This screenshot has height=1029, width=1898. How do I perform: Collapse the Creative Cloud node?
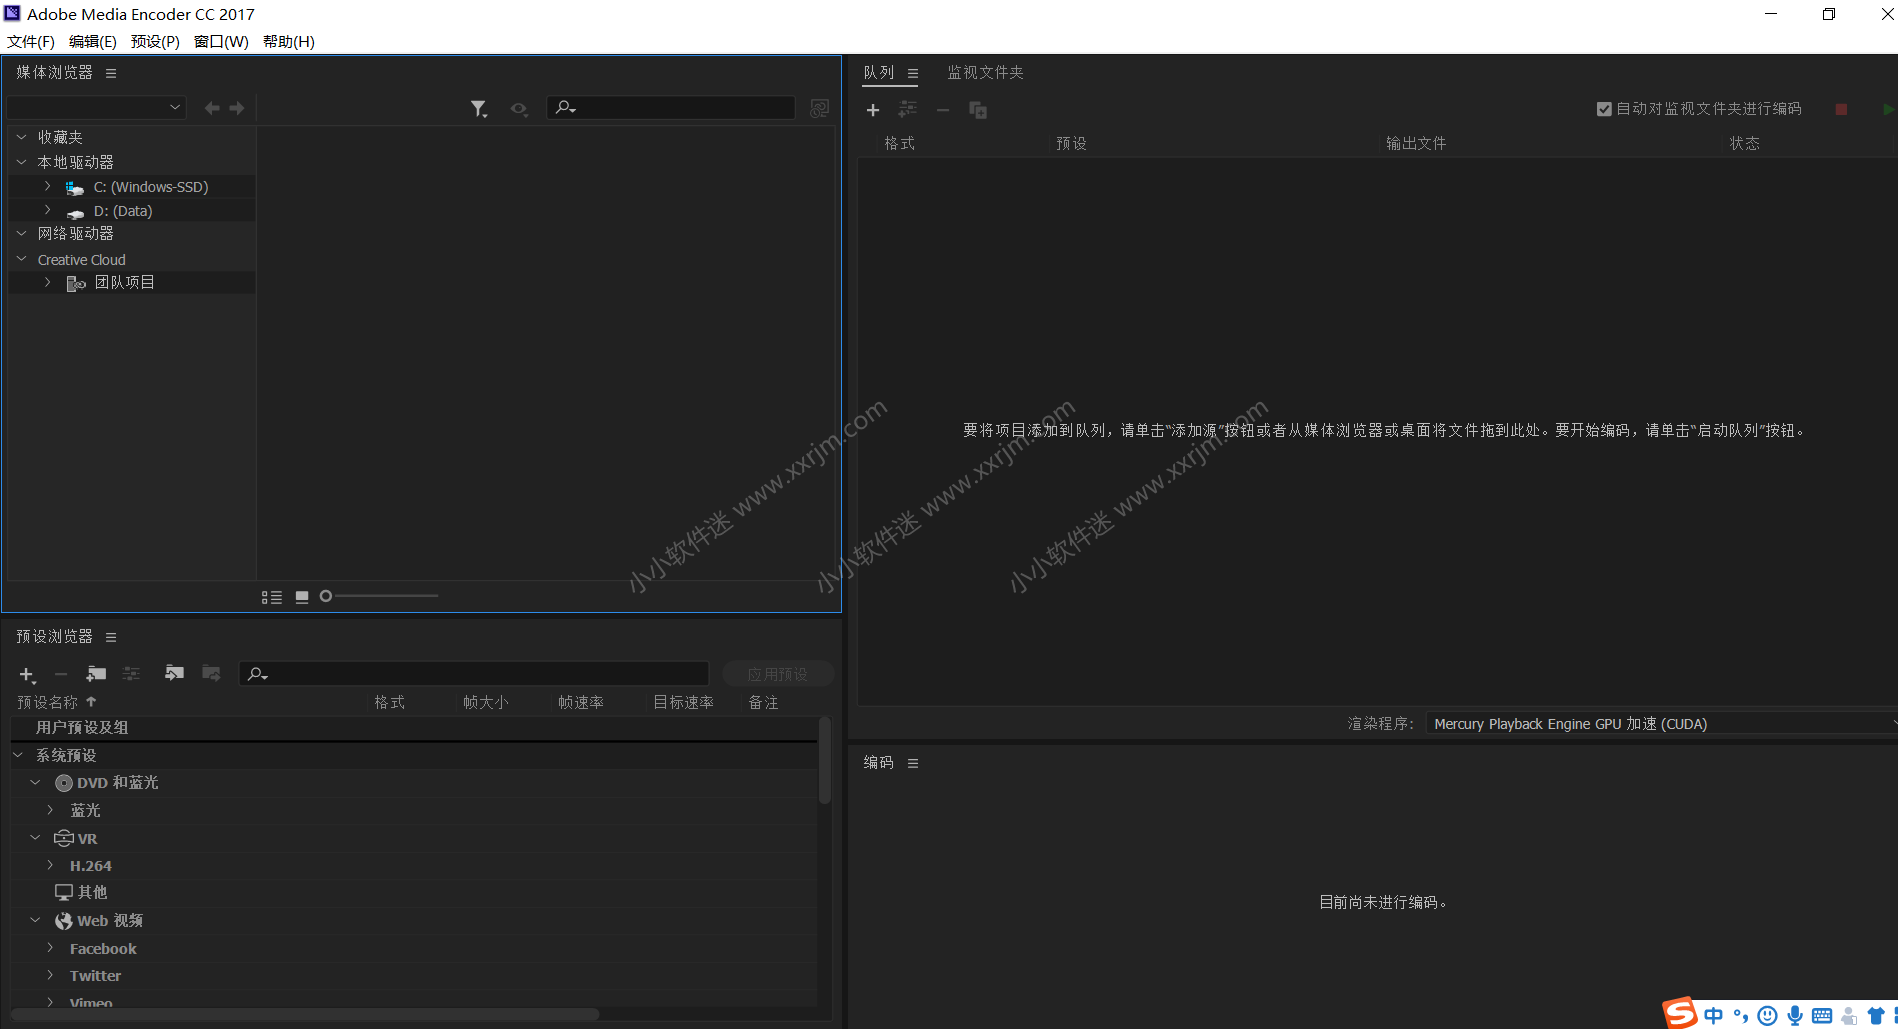click(x=21, y=259)
